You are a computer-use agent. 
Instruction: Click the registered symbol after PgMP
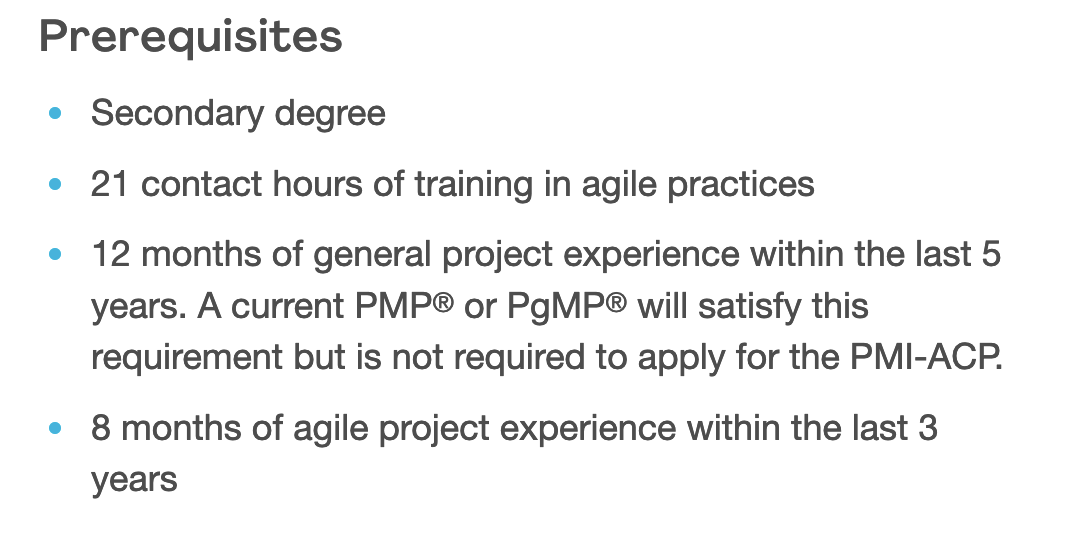(617, 302)
